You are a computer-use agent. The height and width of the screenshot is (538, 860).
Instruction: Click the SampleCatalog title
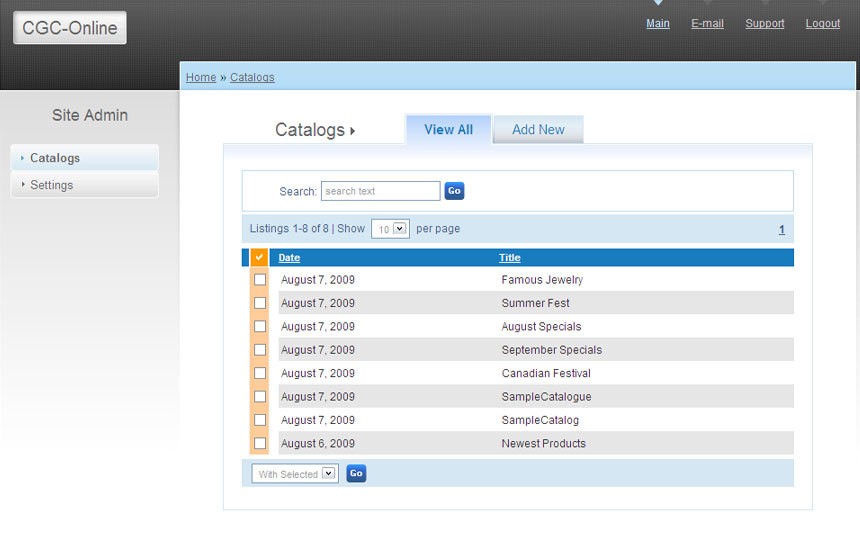[540, 420]
